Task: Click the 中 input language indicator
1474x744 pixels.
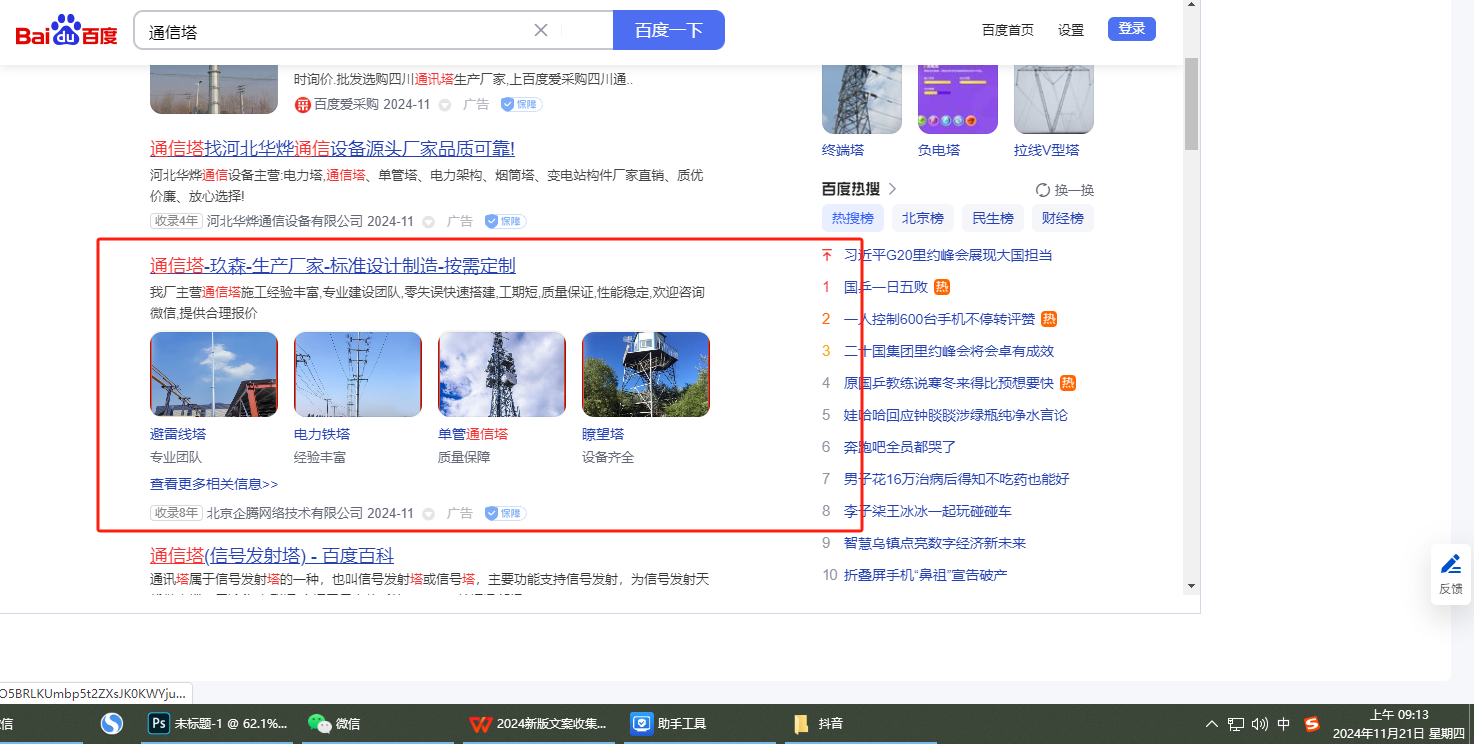Action: point(1284,724)
